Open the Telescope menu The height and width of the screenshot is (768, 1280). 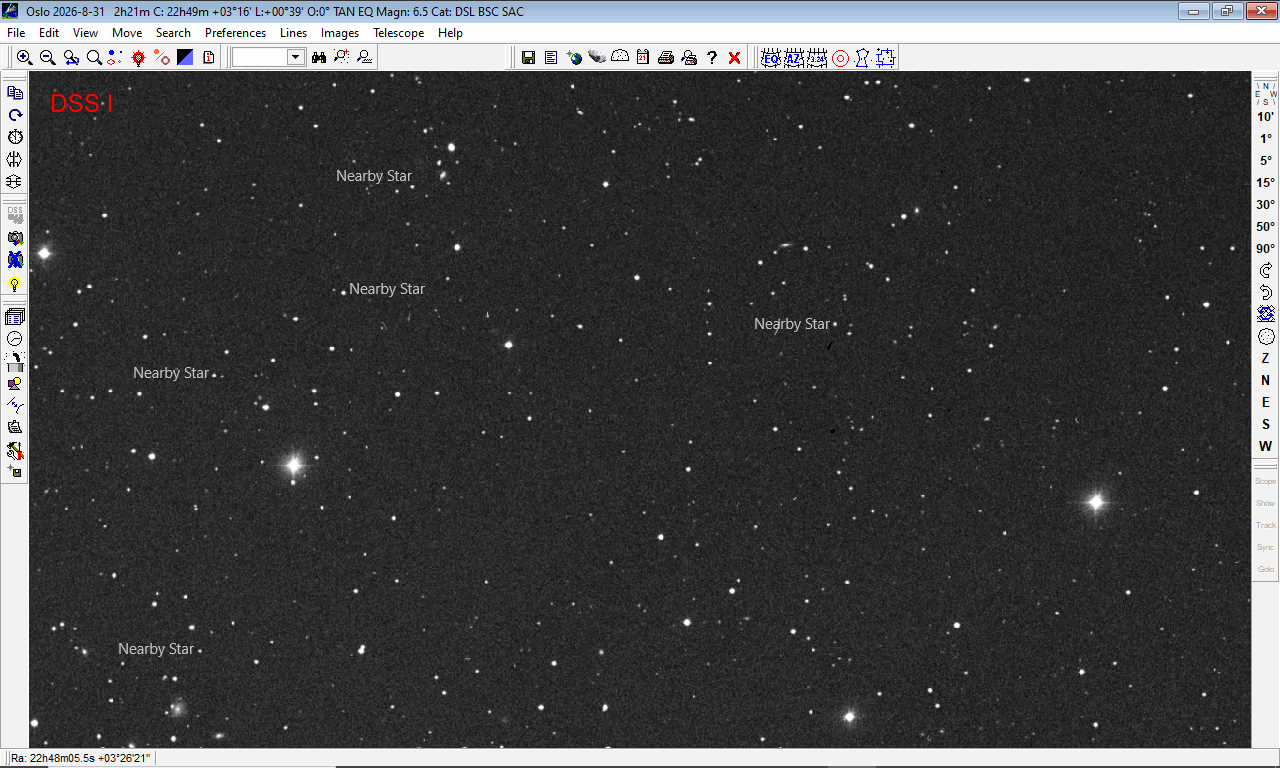(x=399, y=33)
